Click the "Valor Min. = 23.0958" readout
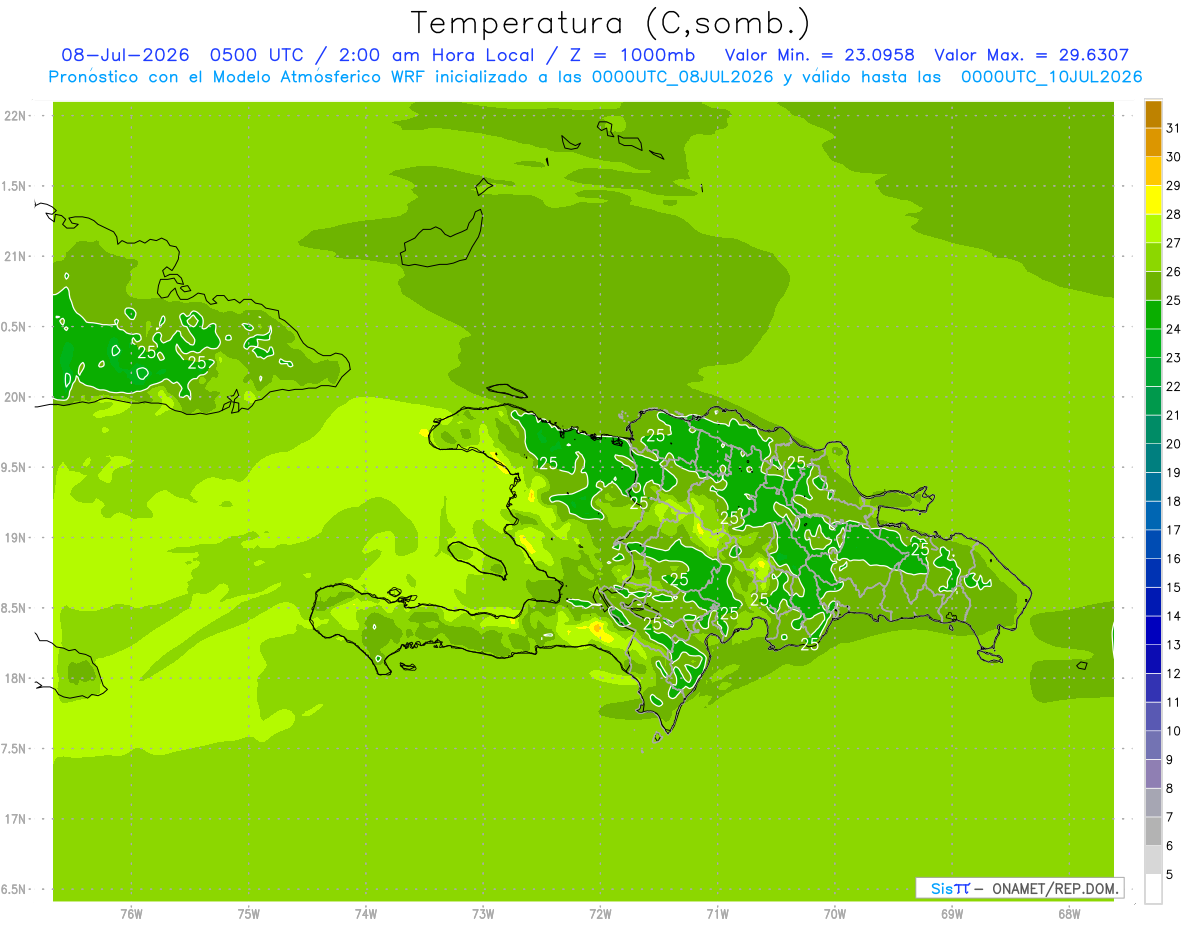The width and height of the screenshot is (1200, 927). click(819, 55)
